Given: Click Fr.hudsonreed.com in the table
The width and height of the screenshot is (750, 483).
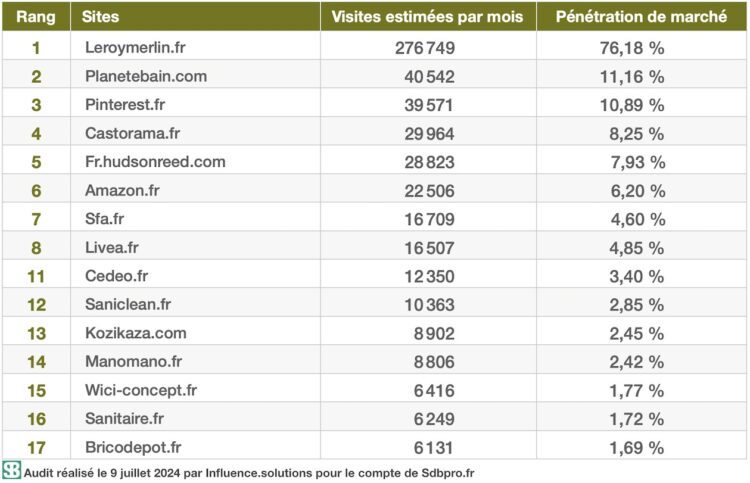Looking at the screenshot, I should (155, 161).
